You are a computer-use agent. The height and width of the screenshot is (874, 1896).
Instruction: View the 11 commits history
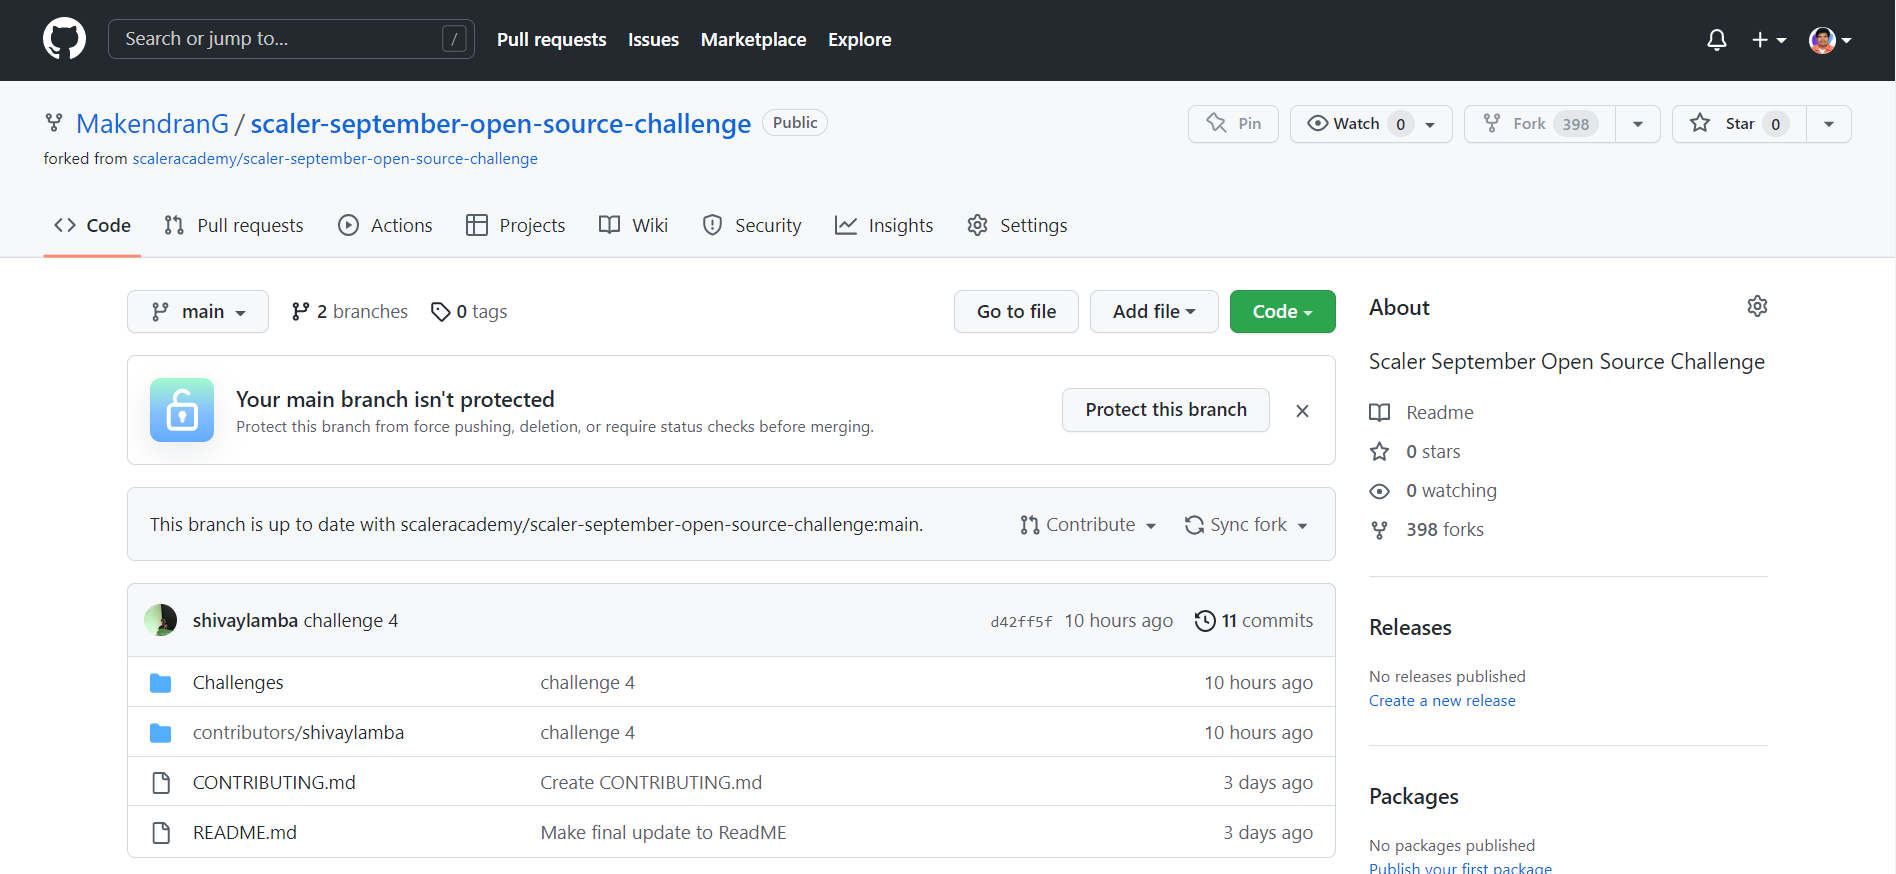(1254, 621)
